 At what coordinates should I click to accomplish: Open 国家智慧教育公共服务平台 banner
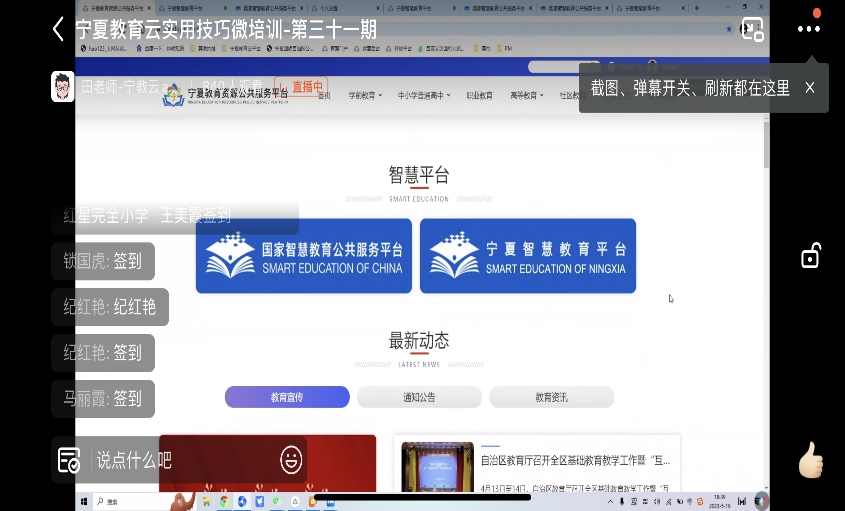click(x=304, y=256)
